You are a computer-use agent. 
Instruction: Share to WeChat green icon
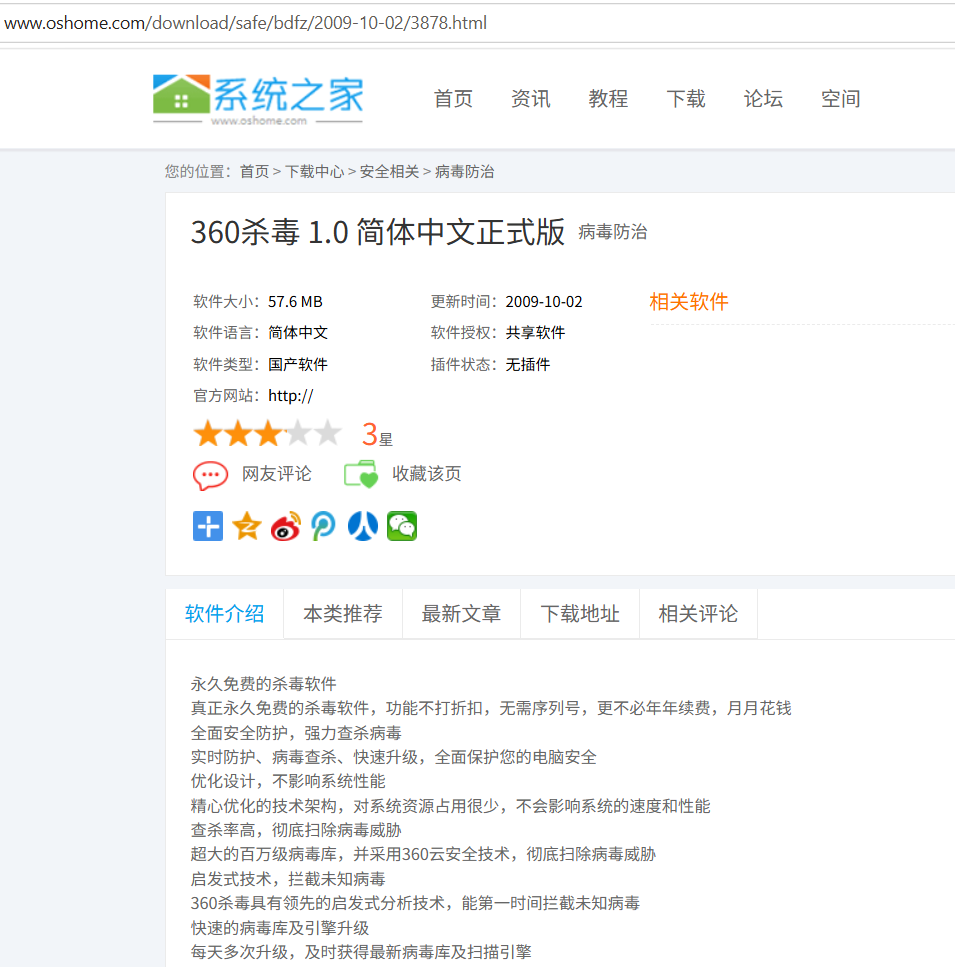[402, 526]
